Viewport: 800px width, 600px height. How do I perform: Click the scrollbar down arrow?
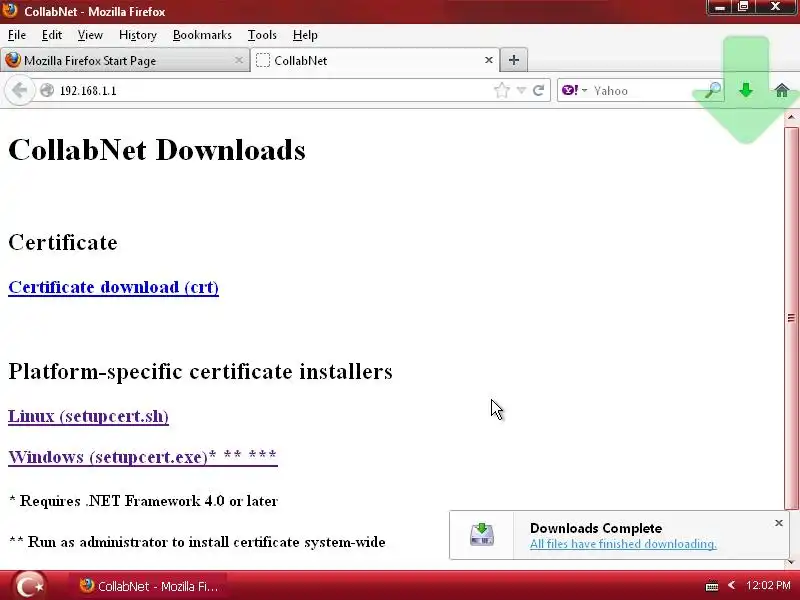click(x=791, y=562)
